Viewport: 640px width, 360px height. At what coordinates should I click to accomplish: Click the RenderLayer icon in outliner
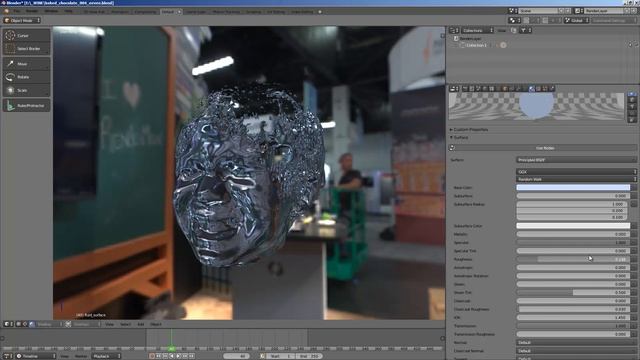(x=456, y=38)
